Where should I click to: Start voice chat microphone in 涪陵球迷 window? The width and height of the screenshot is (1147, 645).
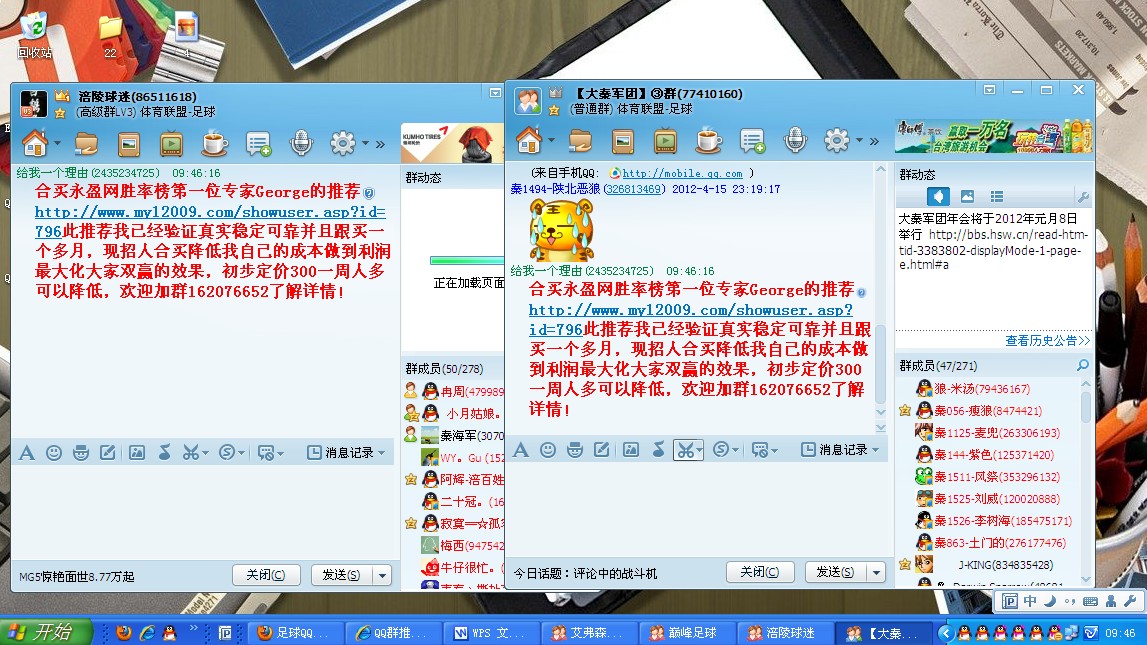pyautogui.click(x=301, y=143)
